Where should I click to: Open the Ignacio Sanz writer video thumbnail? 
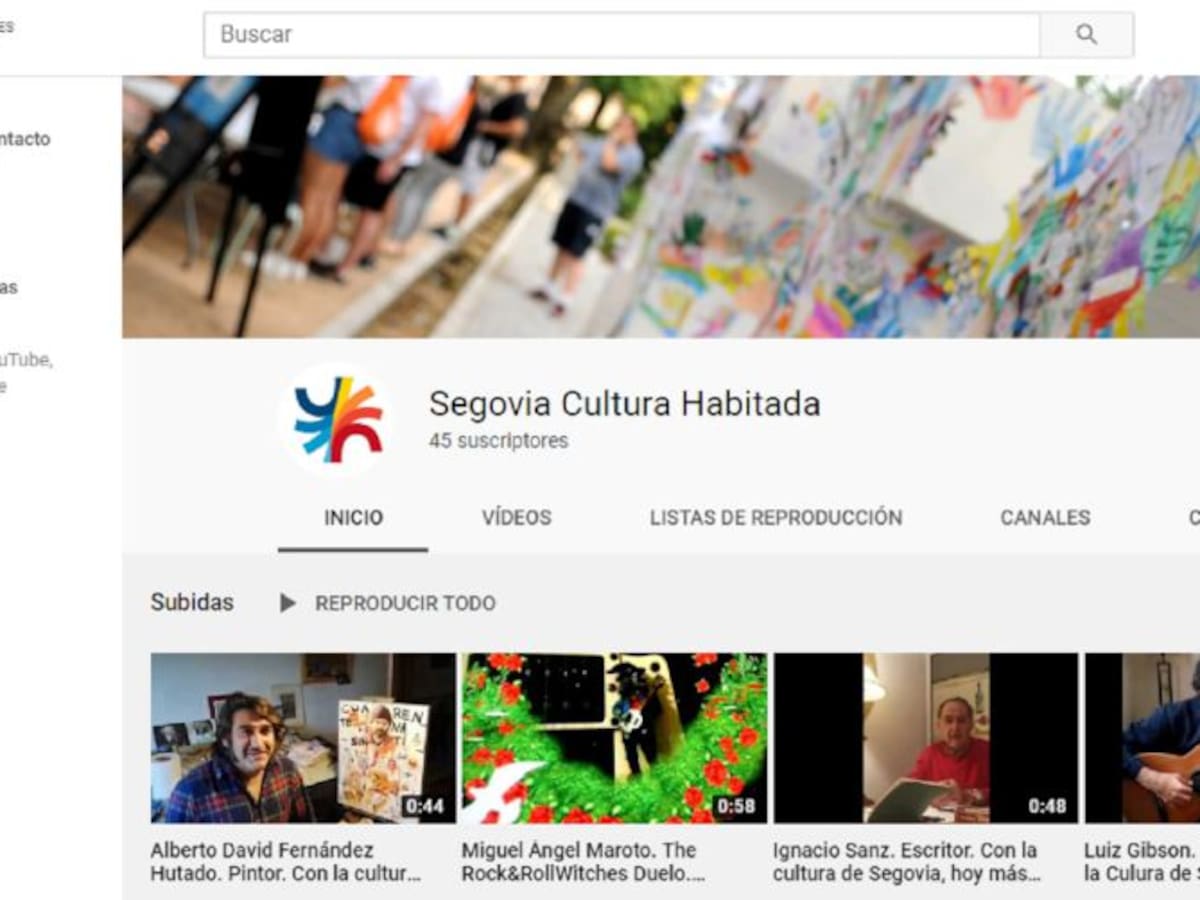coord(925,738)
